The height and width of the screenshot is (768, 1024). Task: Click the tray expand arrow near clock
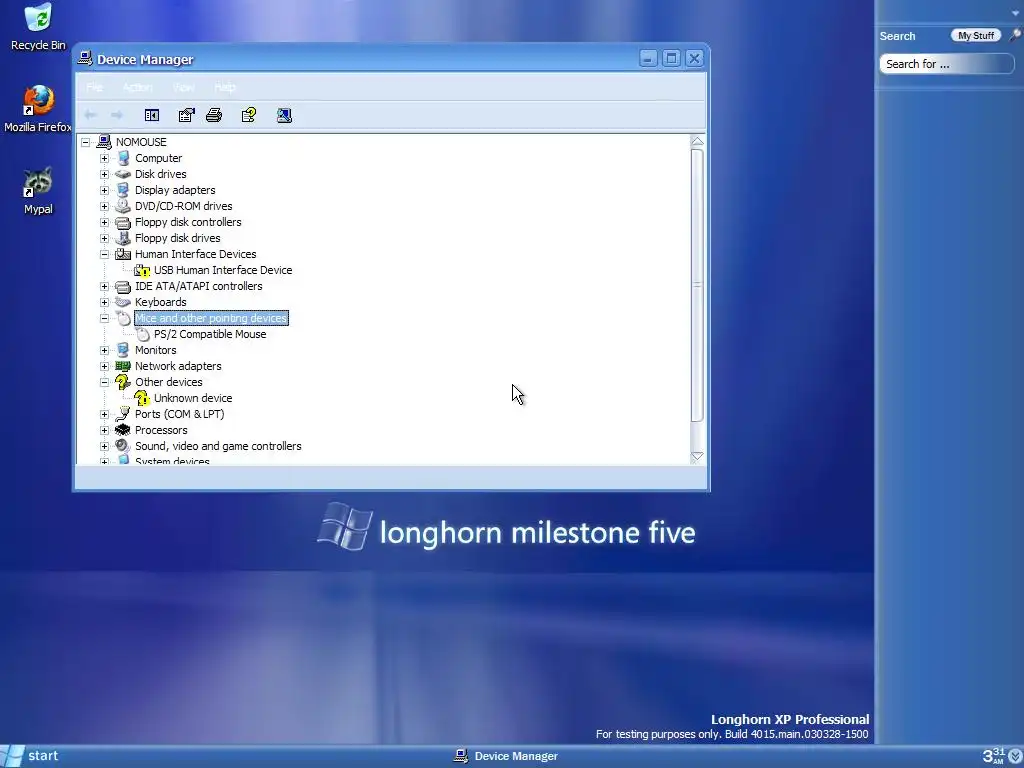coord(1016,757)
